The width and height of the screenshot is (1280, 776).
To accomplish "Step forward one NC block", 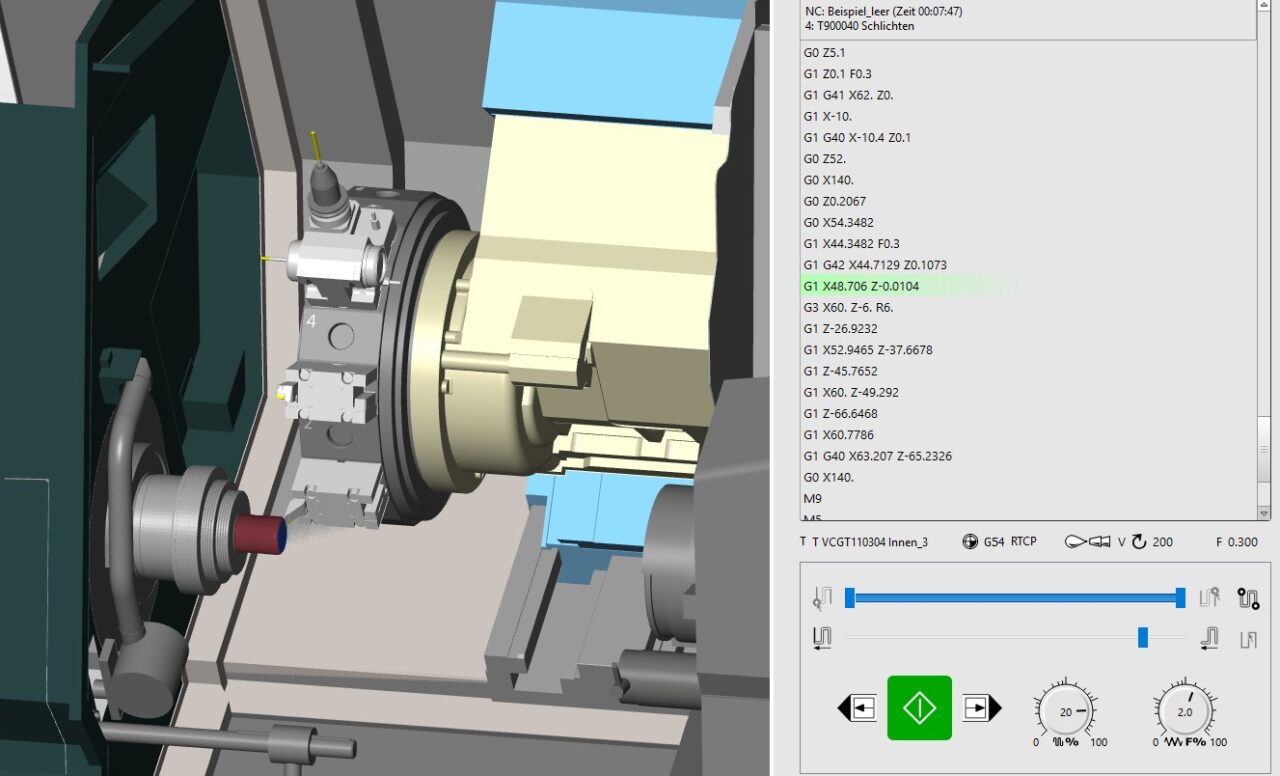I will [x=978, y=707].
